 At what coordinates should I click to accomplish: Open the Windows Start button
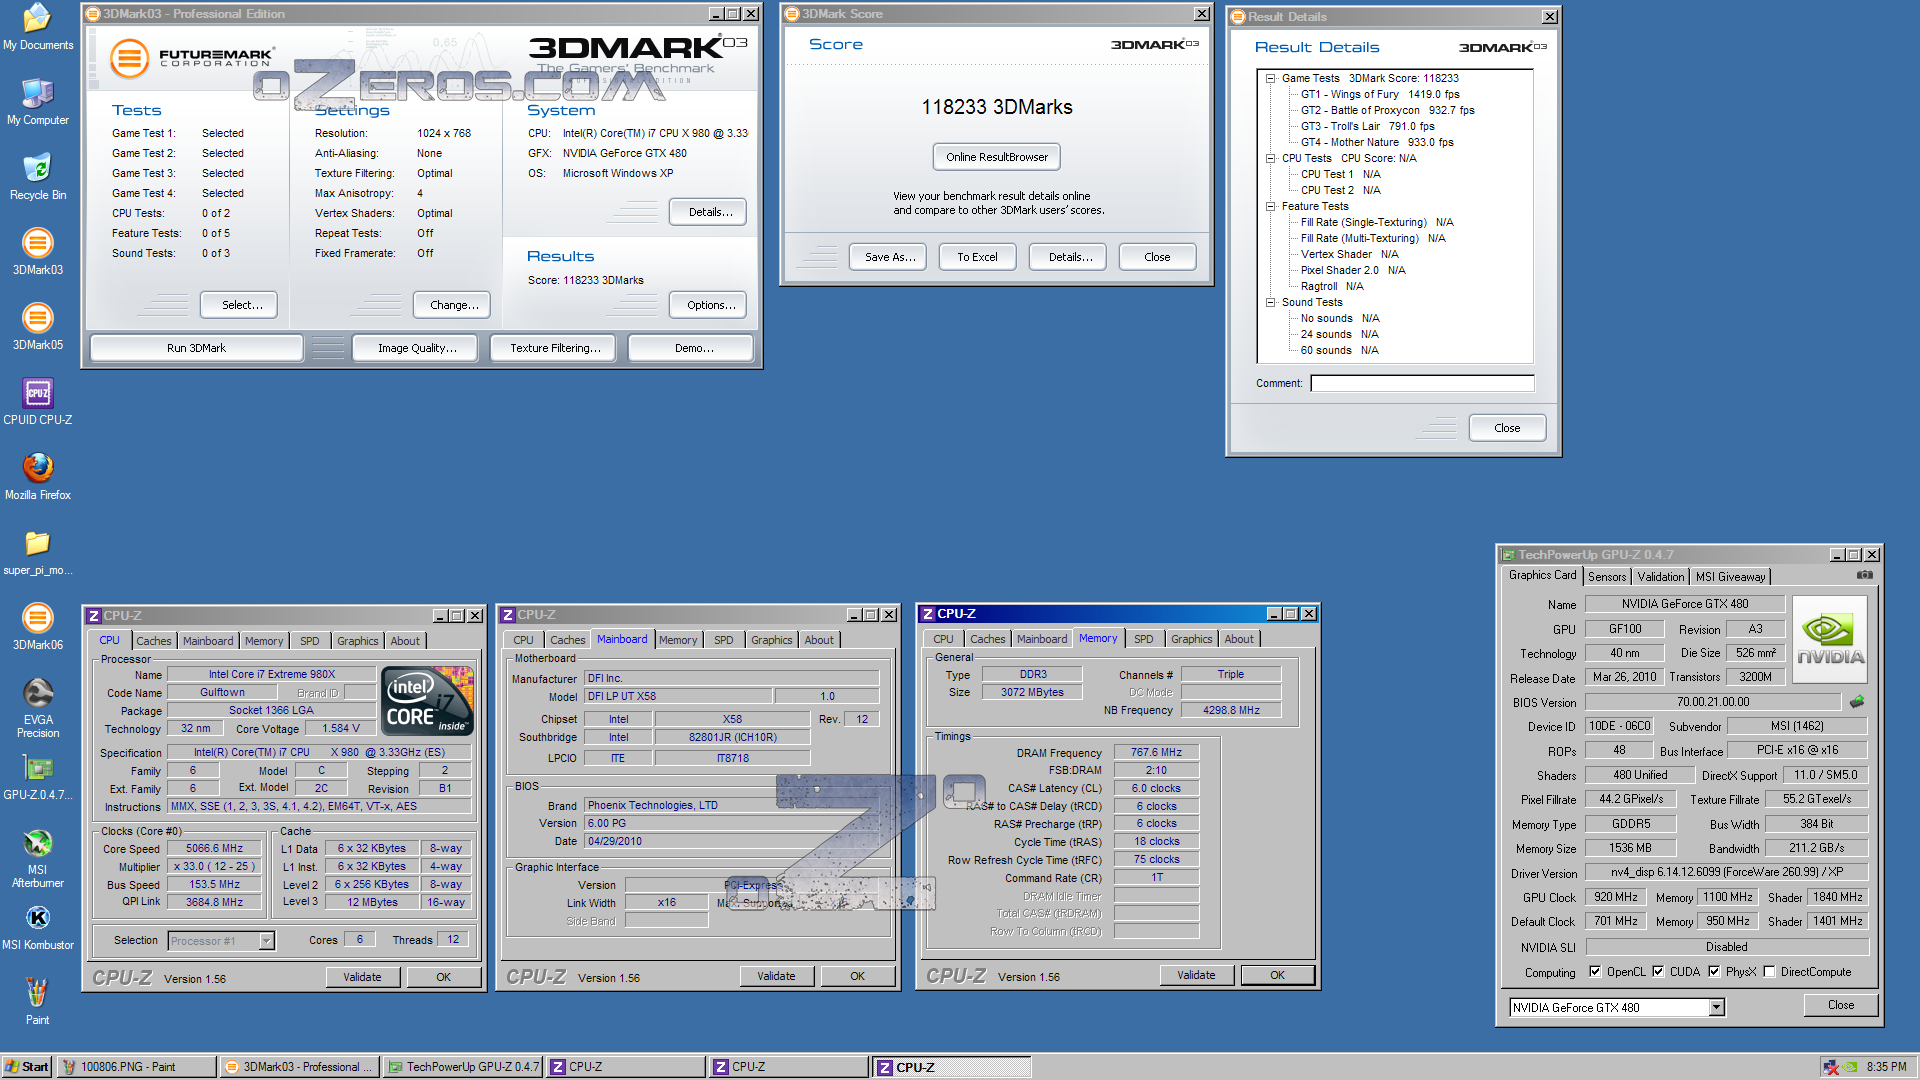tap(27, 1067)
